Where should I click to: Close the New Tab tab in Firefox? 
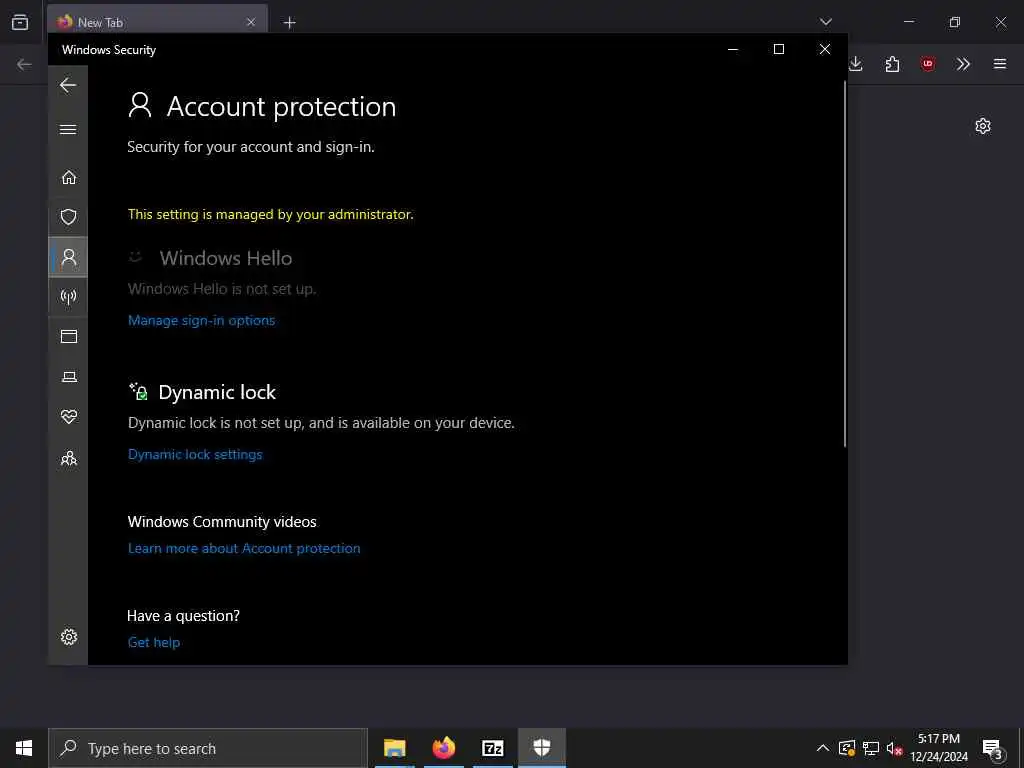[251, 22]
